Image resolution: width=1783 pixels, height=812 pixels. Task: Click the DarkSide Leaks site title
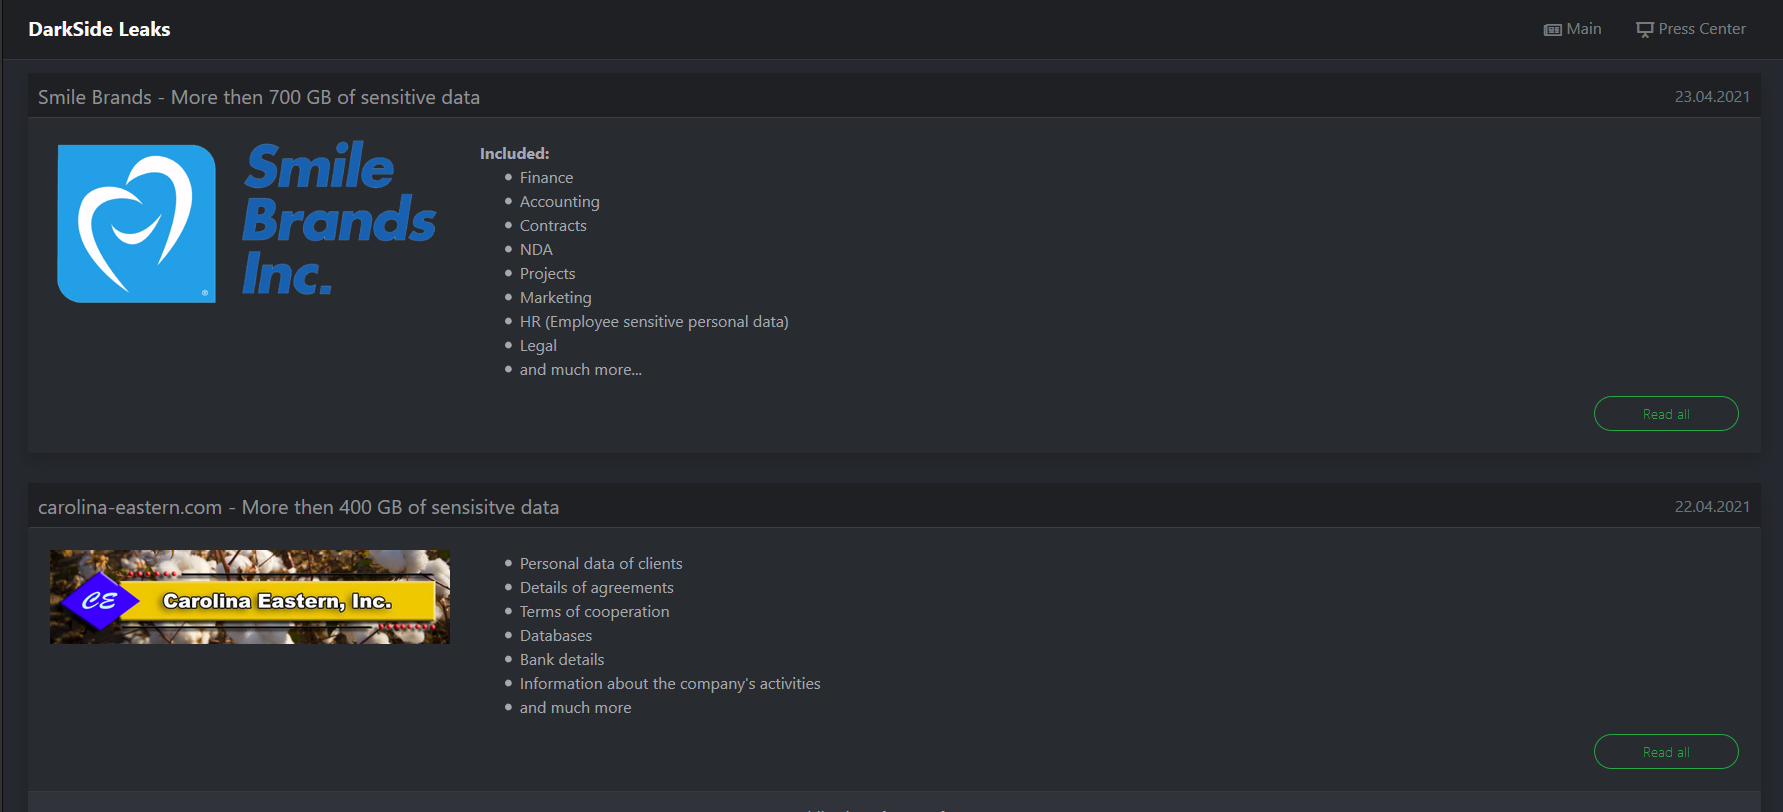point(99,29)
